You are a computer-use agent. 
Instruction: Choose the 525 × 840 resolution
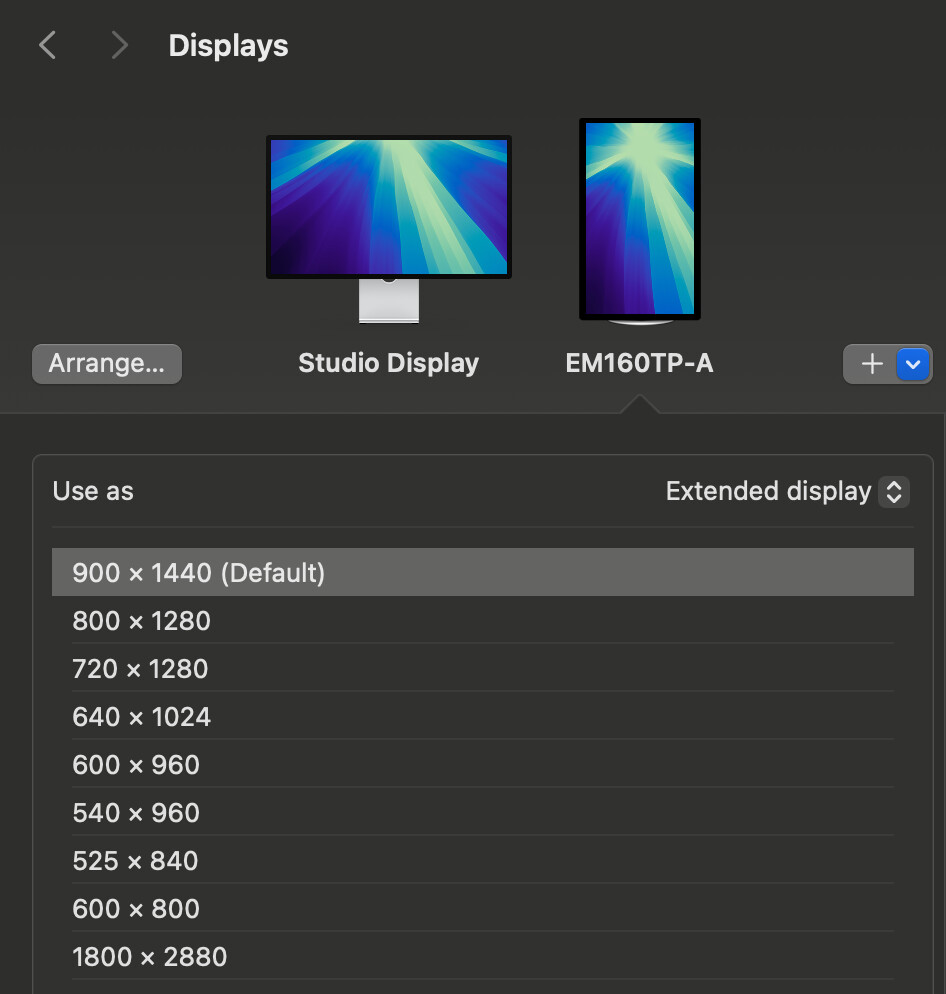pyautogui.click(x=483, y=861)
